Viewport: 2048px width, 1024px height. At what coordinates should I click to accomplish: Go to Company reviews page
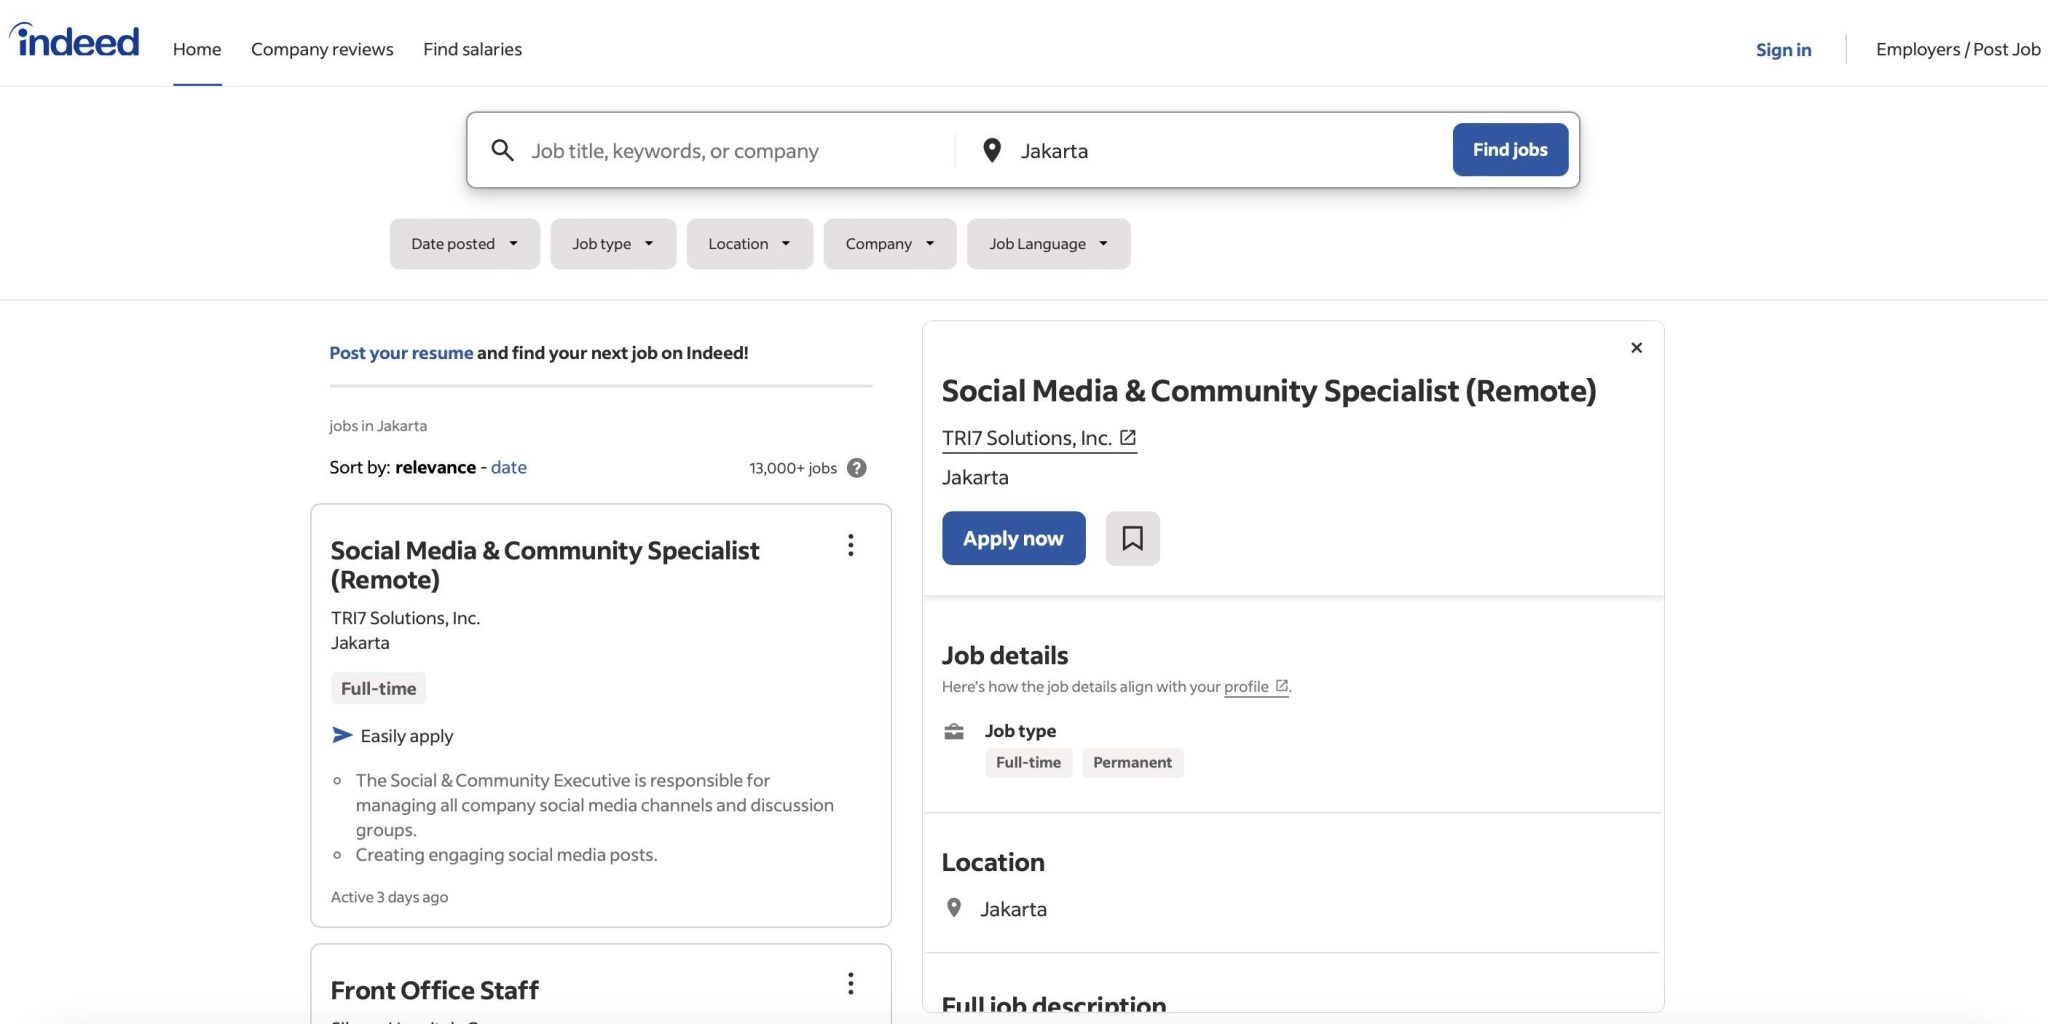tap(322, 49)
